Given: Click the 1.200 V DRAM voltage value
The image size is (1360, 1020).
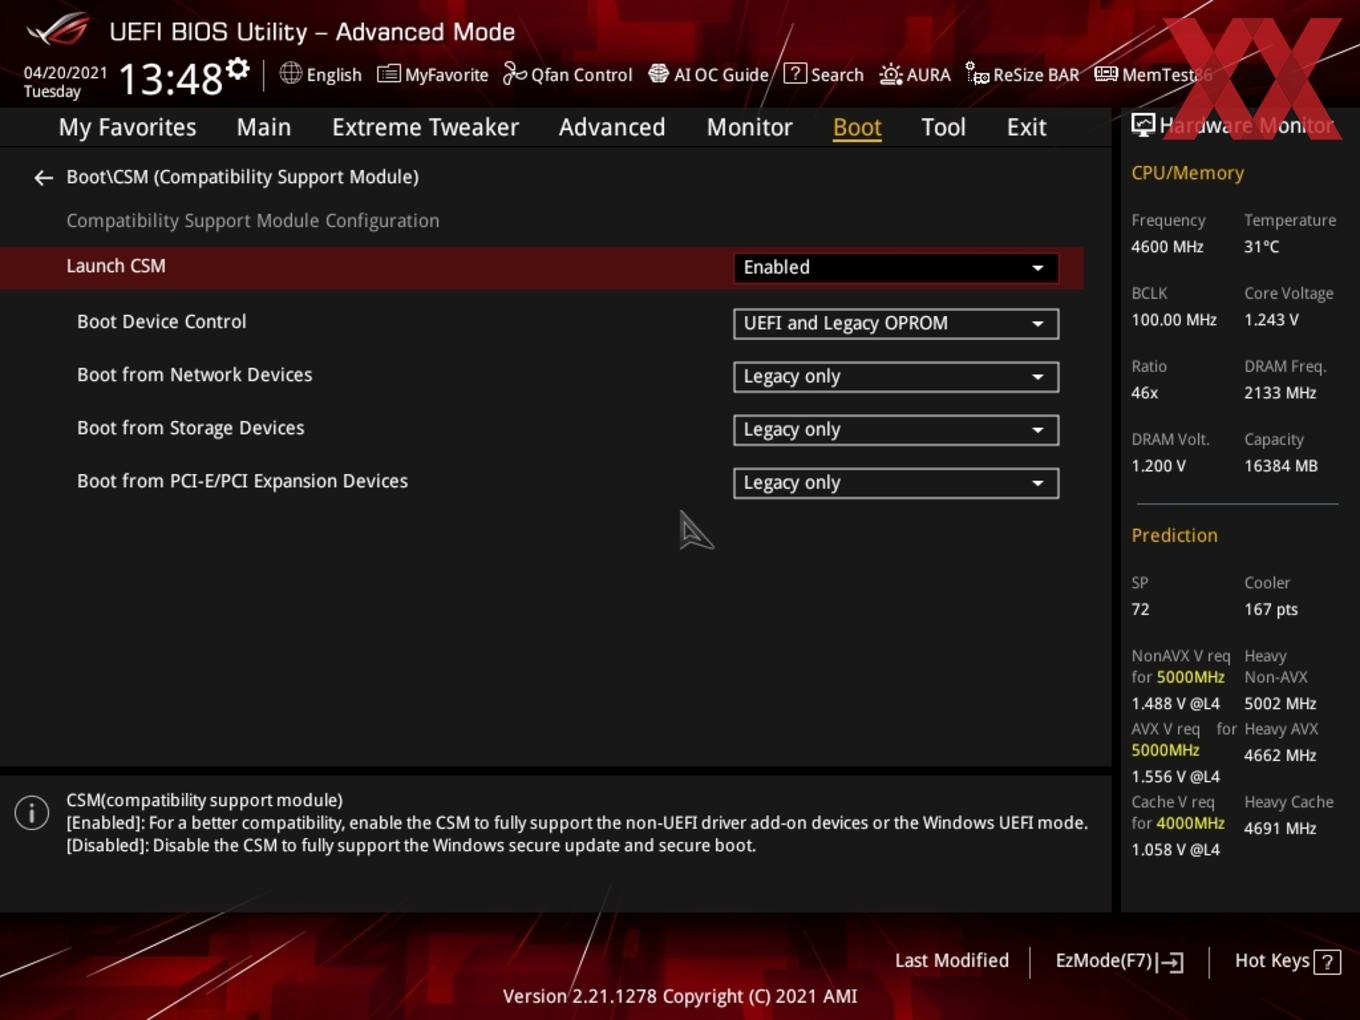Looking at the screenshot, I should [1158, 466].
